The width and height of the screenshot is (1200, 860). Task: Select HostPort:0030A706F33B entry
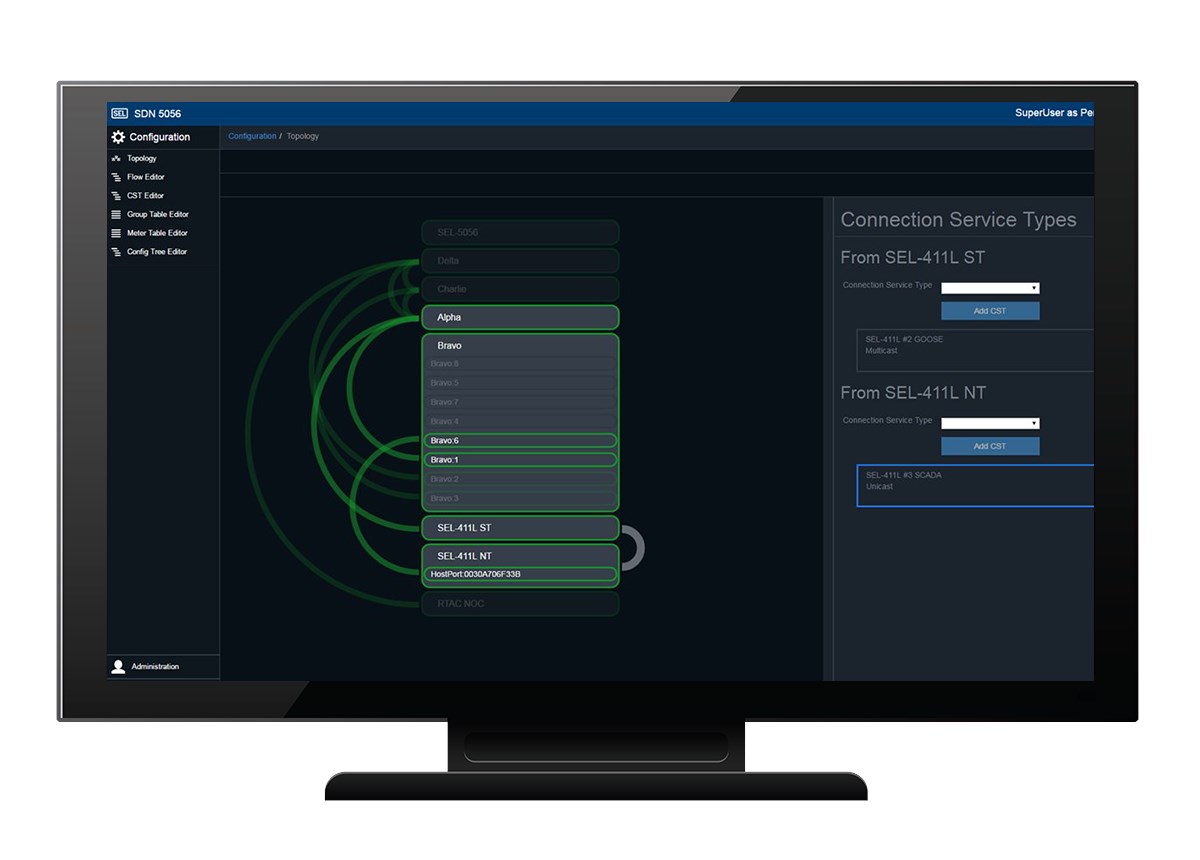click(520, 574)
